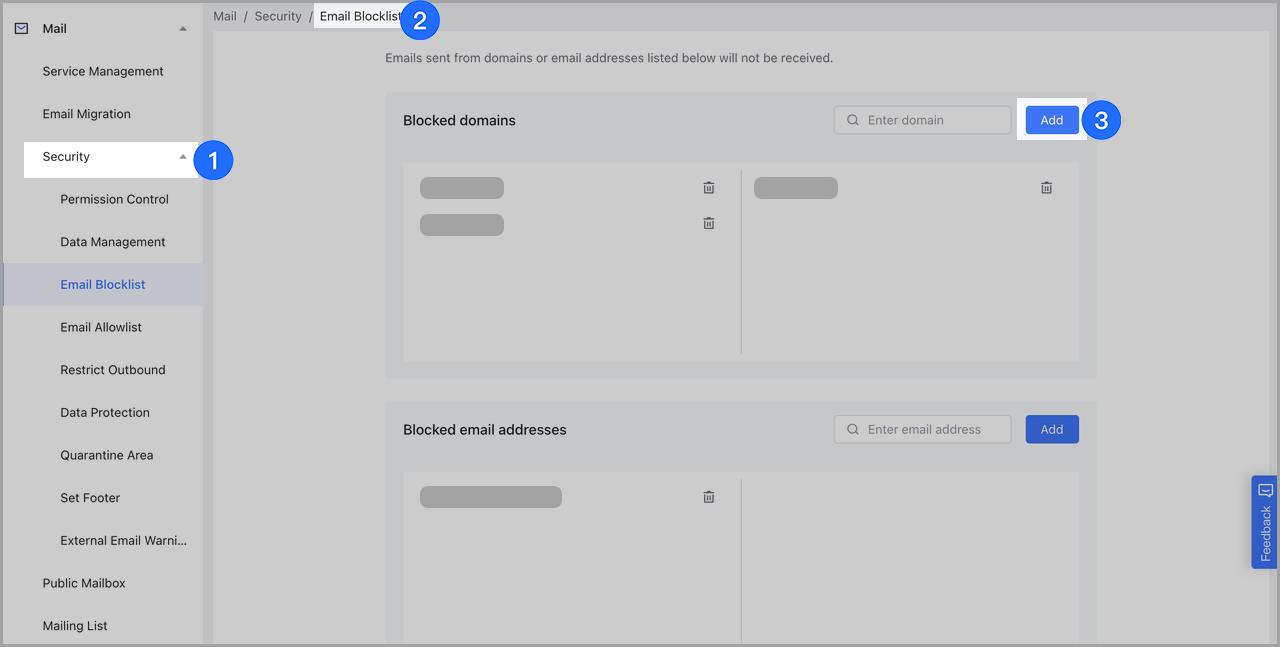Delete the first blocked domain entry
This screenshot has width=1280, height=647.
click(708, 186)
